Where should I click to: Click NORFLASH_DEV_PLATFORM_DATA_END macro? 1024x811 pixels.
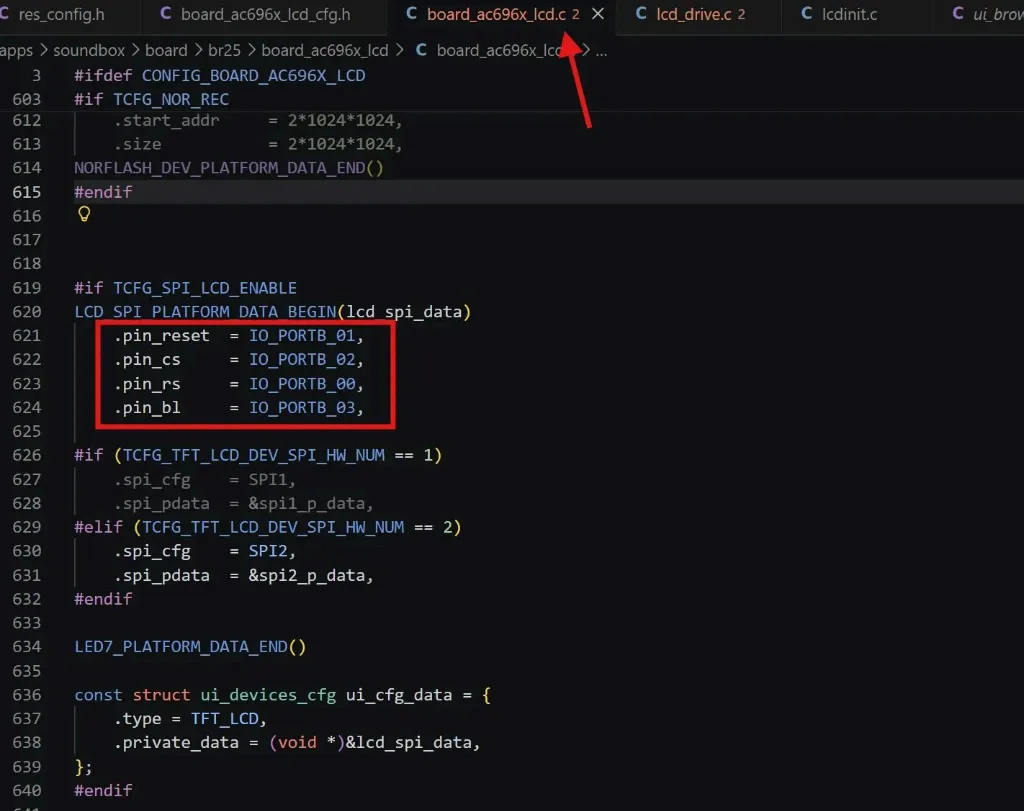219,168
